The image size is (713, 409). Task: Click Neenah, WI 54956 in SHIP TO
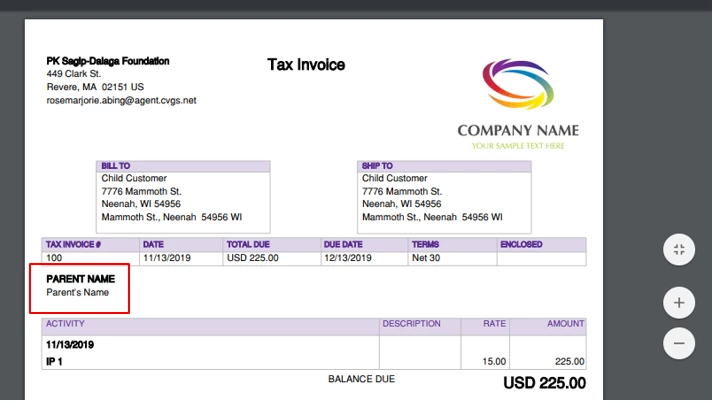(x=402, y=204)
